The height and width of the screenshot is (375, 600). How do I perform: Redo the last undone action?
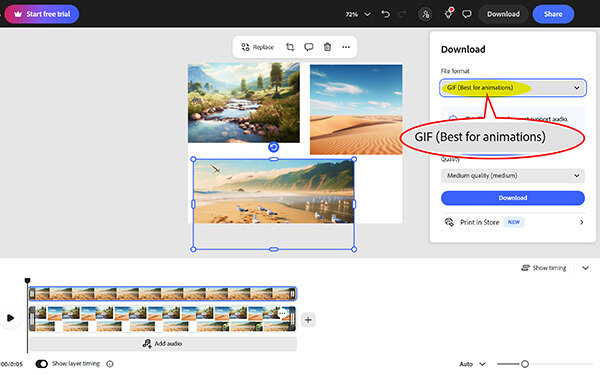[x=402, y=14]
